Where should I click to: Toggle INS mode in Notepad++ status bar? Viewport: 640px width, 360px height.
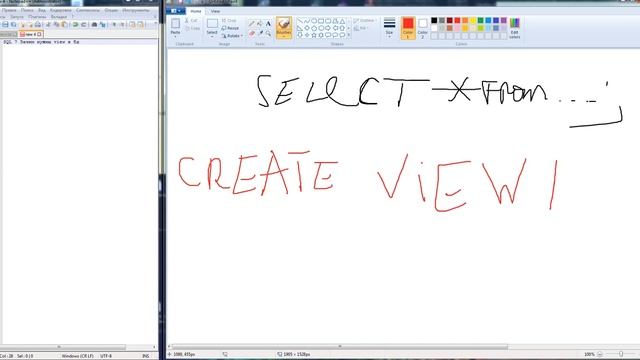coord(145,356)
